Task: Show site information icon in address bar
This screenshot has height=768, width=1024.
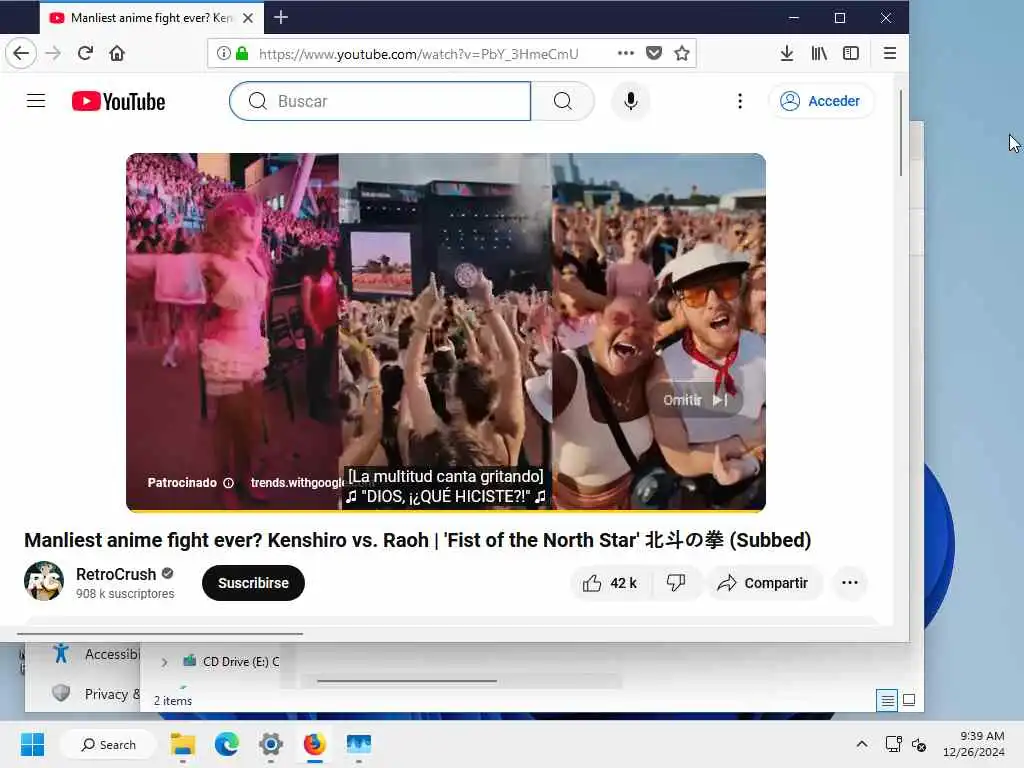Action: [x=223, y=53]
